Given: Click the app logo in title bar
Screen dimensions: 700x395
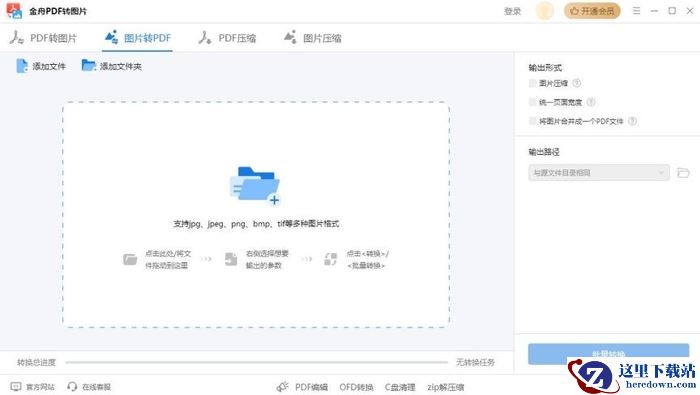Looking at the screenshot, I should click(x=14, y=11).
